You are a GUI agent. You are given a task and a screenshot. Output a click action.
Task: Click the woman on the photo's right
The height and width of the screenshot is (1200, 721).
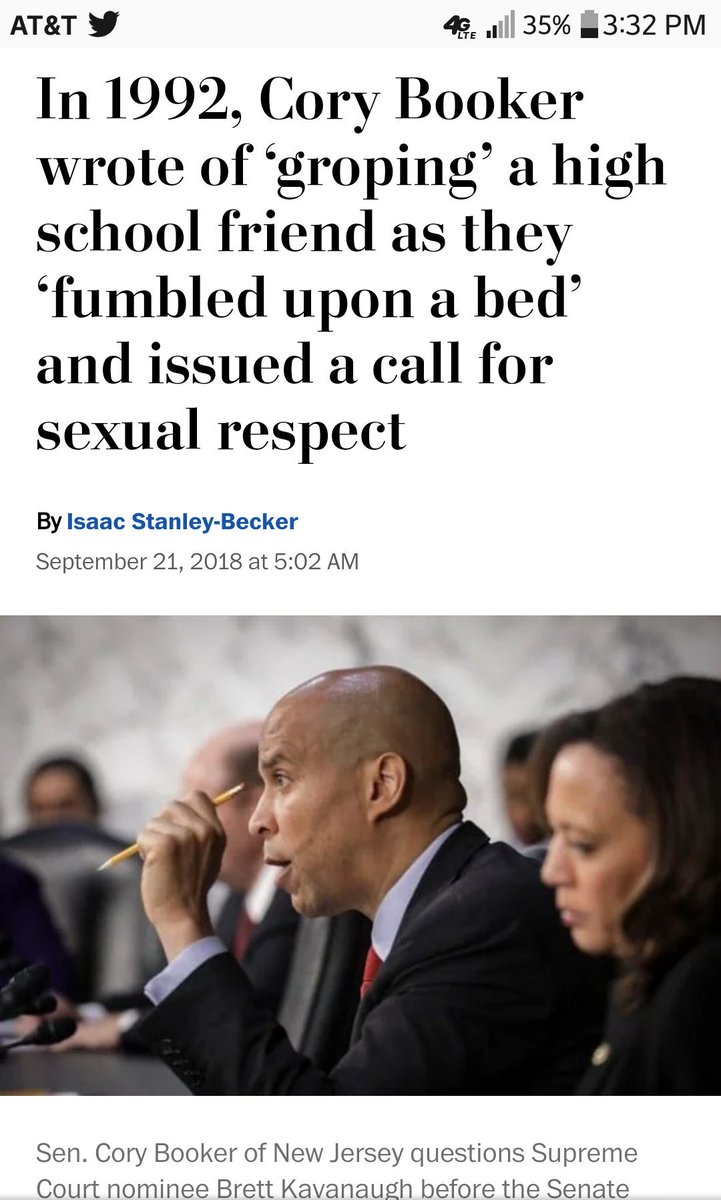click(630, 885)
